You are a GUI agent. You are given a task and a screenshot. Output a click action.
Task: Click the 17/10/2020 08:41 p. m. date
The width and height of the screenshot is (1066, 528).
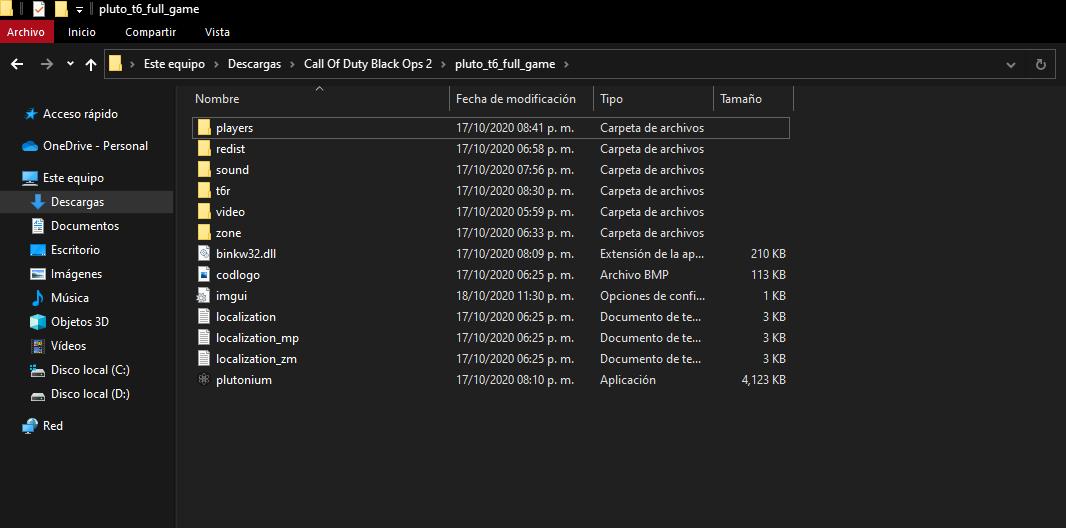[x=515, y=128]
